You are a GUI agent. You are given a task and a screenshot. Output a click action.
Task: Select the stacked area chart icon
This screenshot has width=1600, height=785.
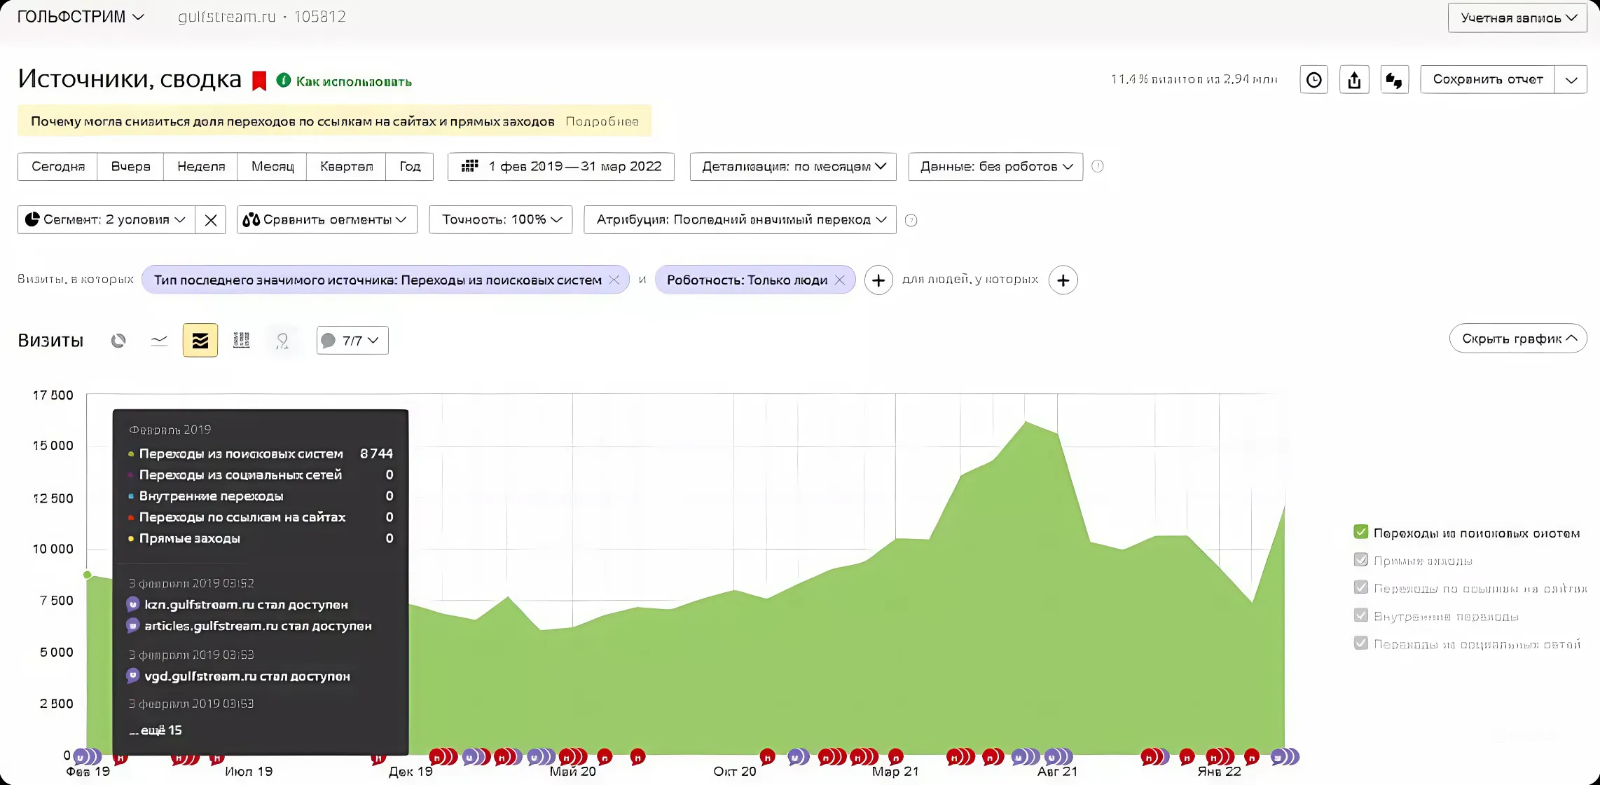coord(200,340)
